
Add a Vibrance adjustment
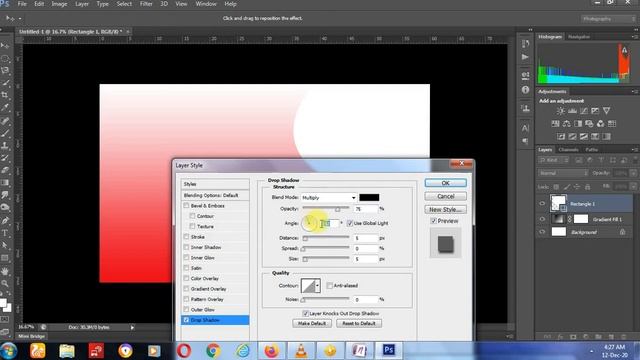[x=607, y=111]
